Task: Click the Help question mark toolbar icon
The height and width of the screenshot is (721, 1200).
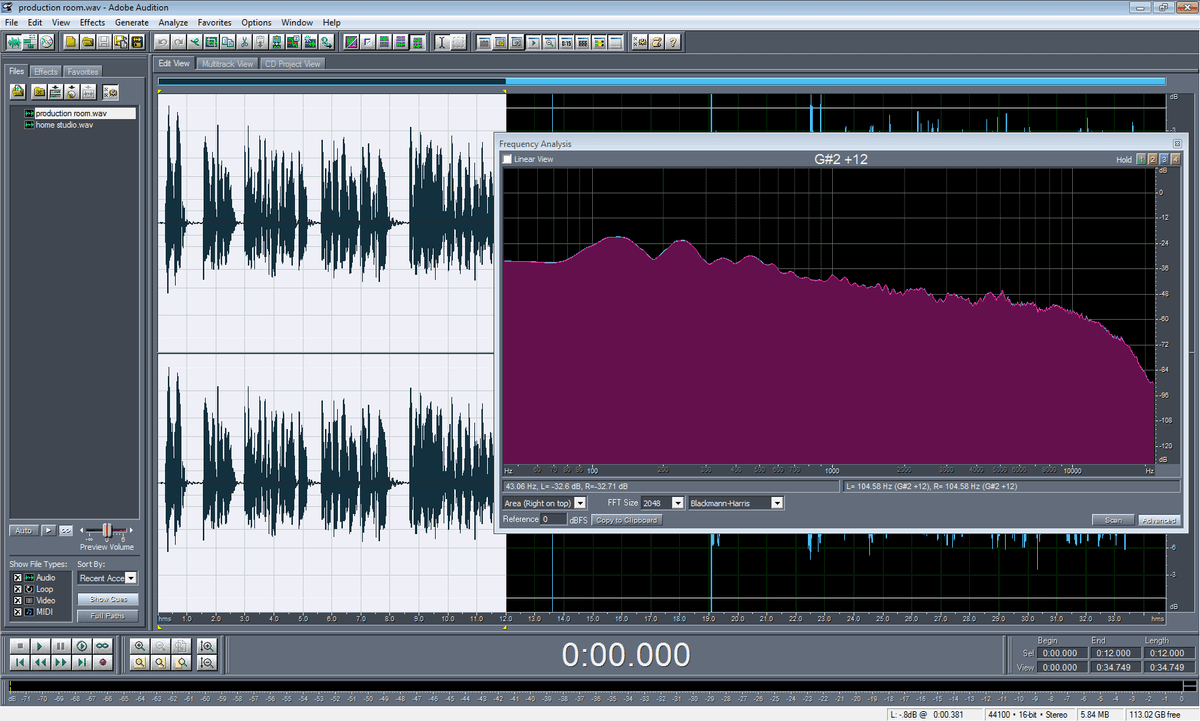Action: 674,42
